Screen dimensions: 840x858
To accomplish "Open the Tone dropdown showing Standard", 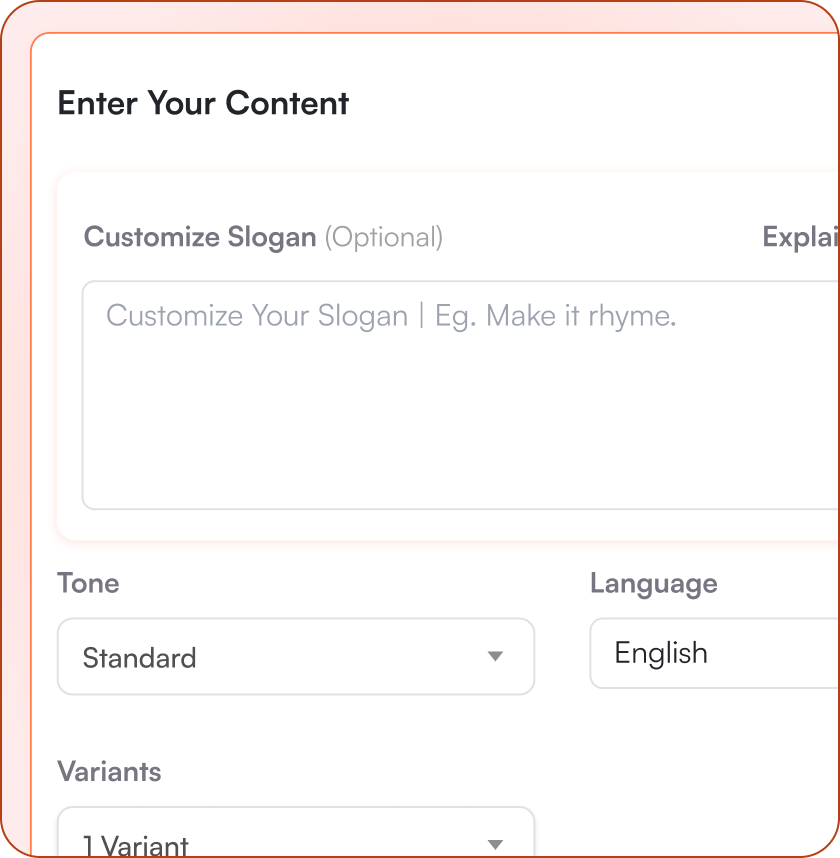I will pos(296,657).
